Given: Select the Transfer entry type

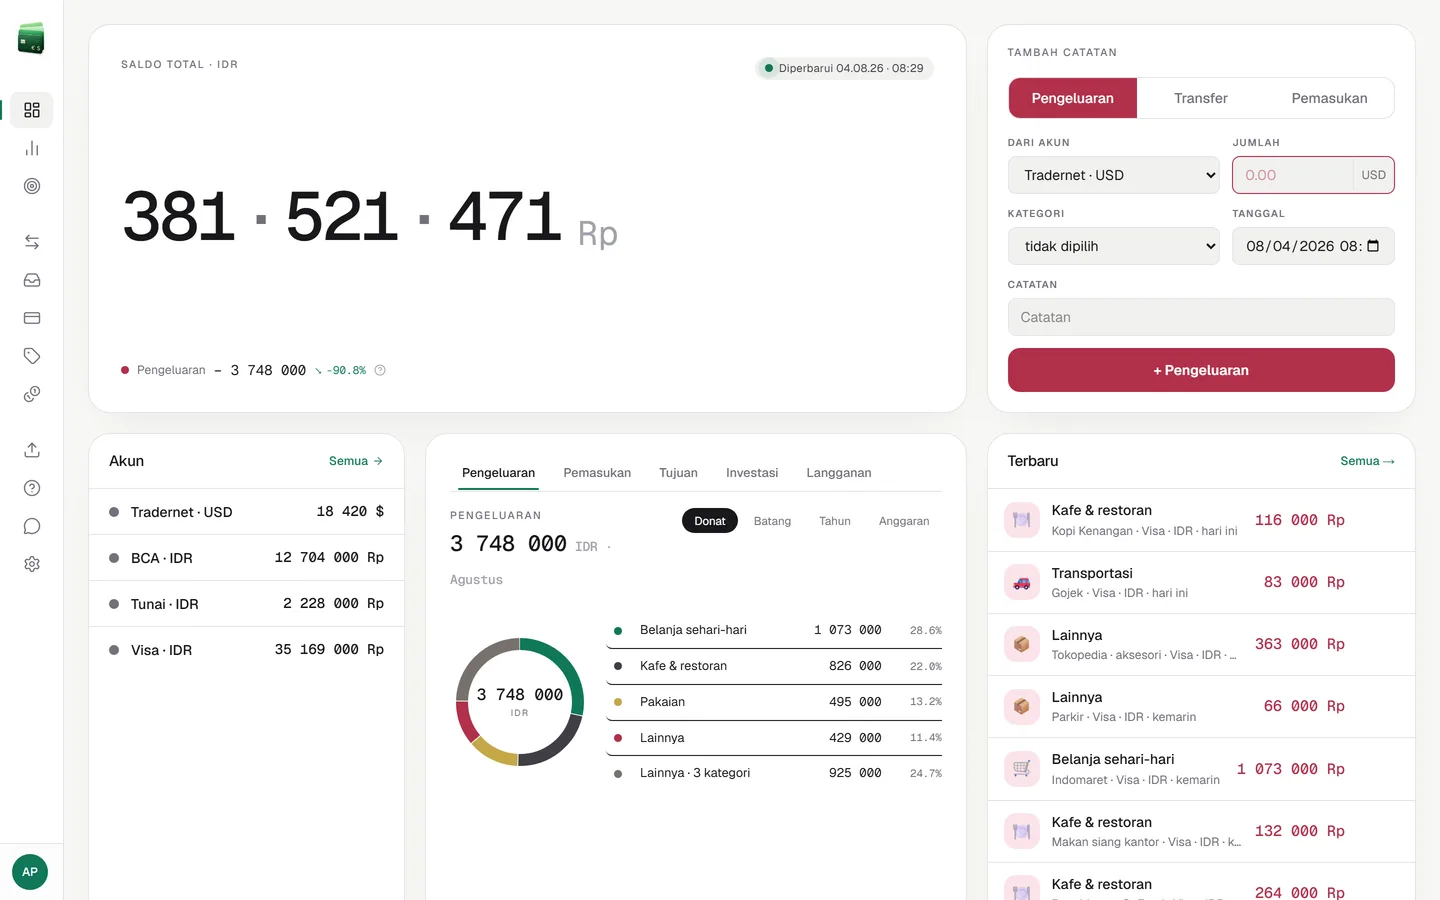Looking at the screenshot, I should click(1200, 98).
